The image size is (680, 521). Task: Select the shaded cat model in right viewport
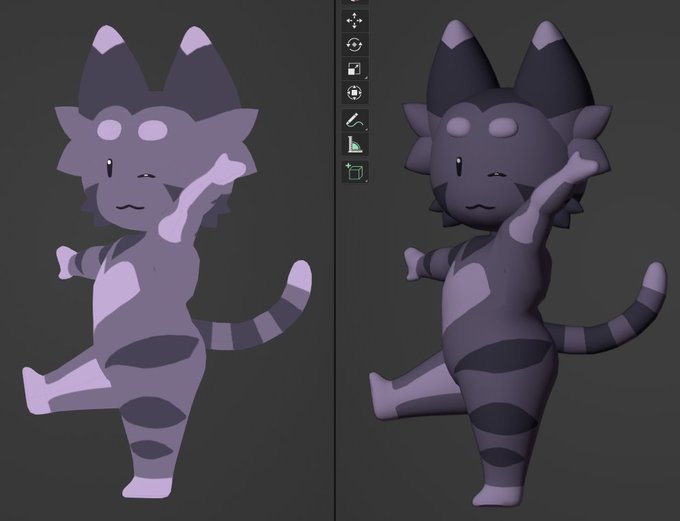(x=517, y=263)
